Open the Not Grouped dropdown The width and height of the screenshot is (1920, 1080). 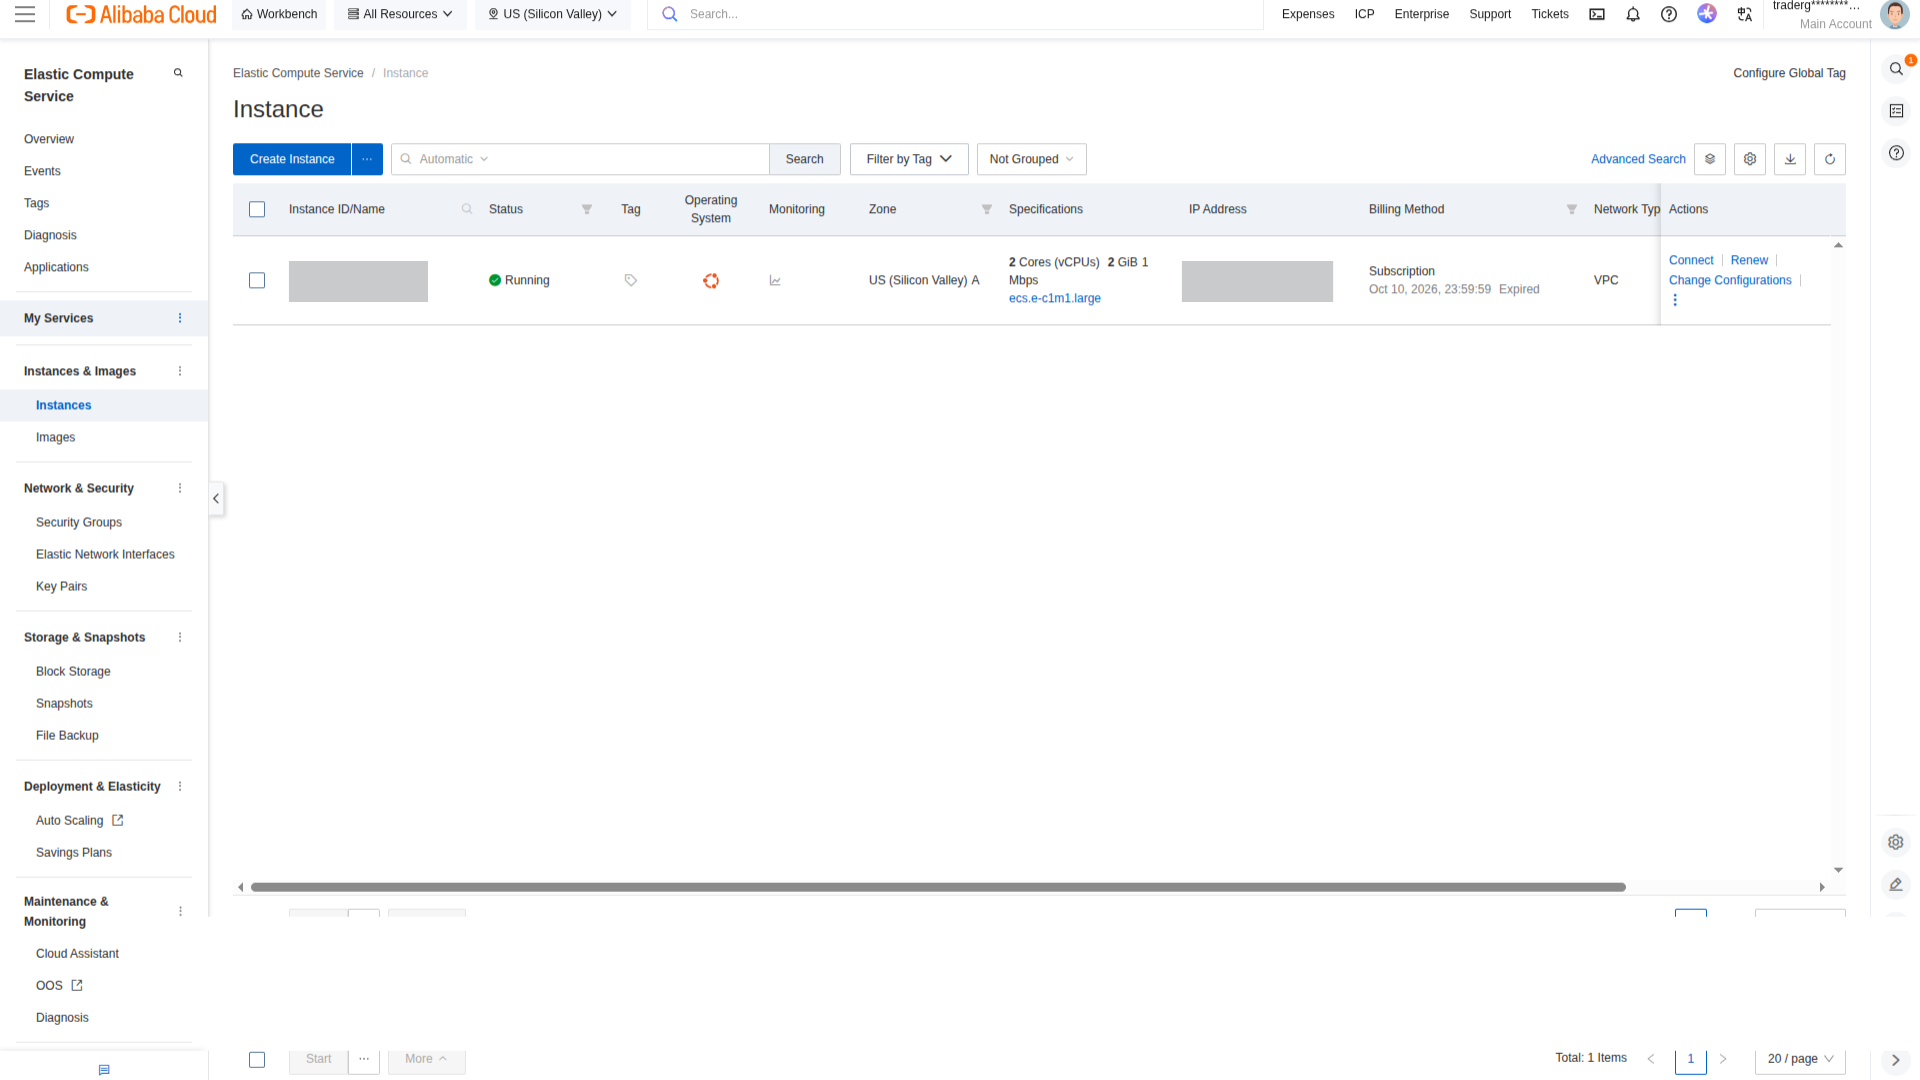1031,159
